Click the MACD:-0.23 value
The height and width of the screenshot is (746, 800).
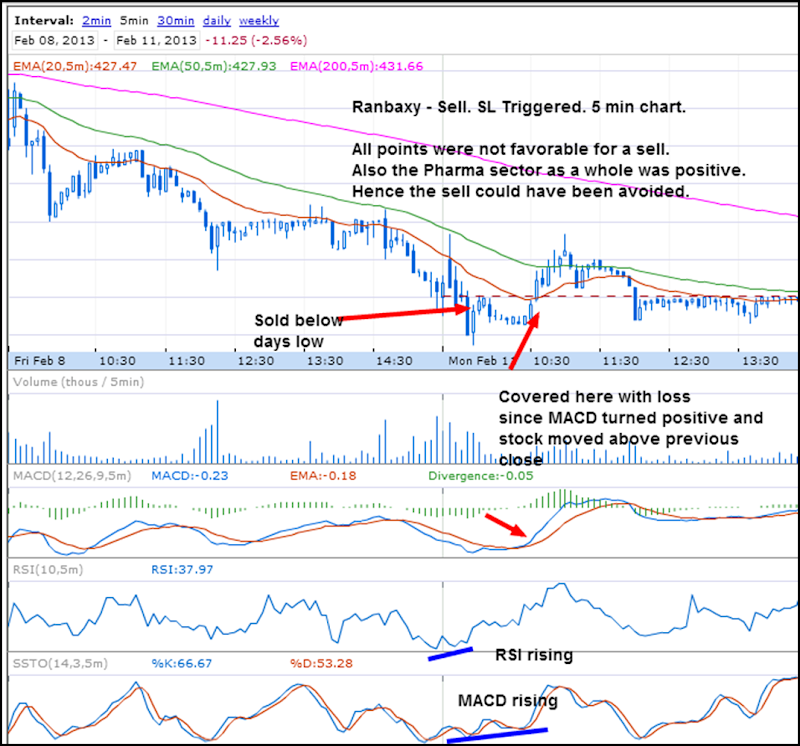[190, 476]
